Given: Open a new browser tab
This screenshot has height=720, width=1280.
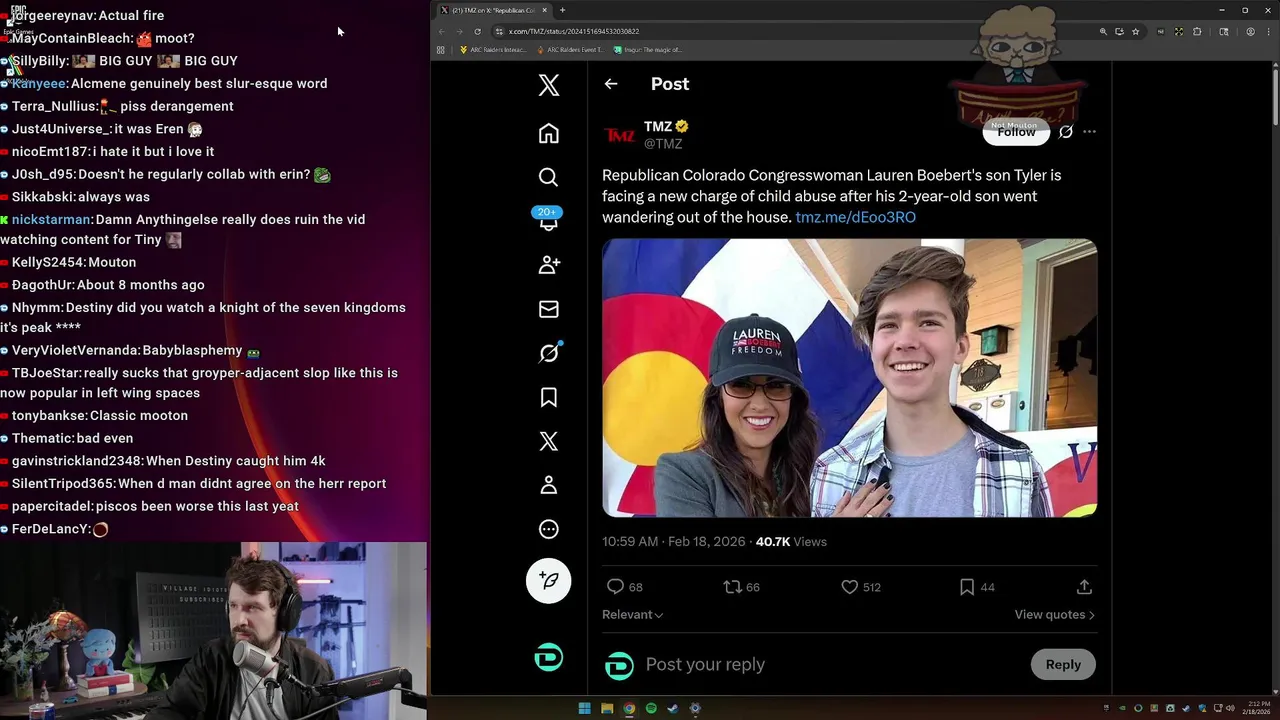Looking at the screenshot, I should pyautogui.click(x=562, y=10).
